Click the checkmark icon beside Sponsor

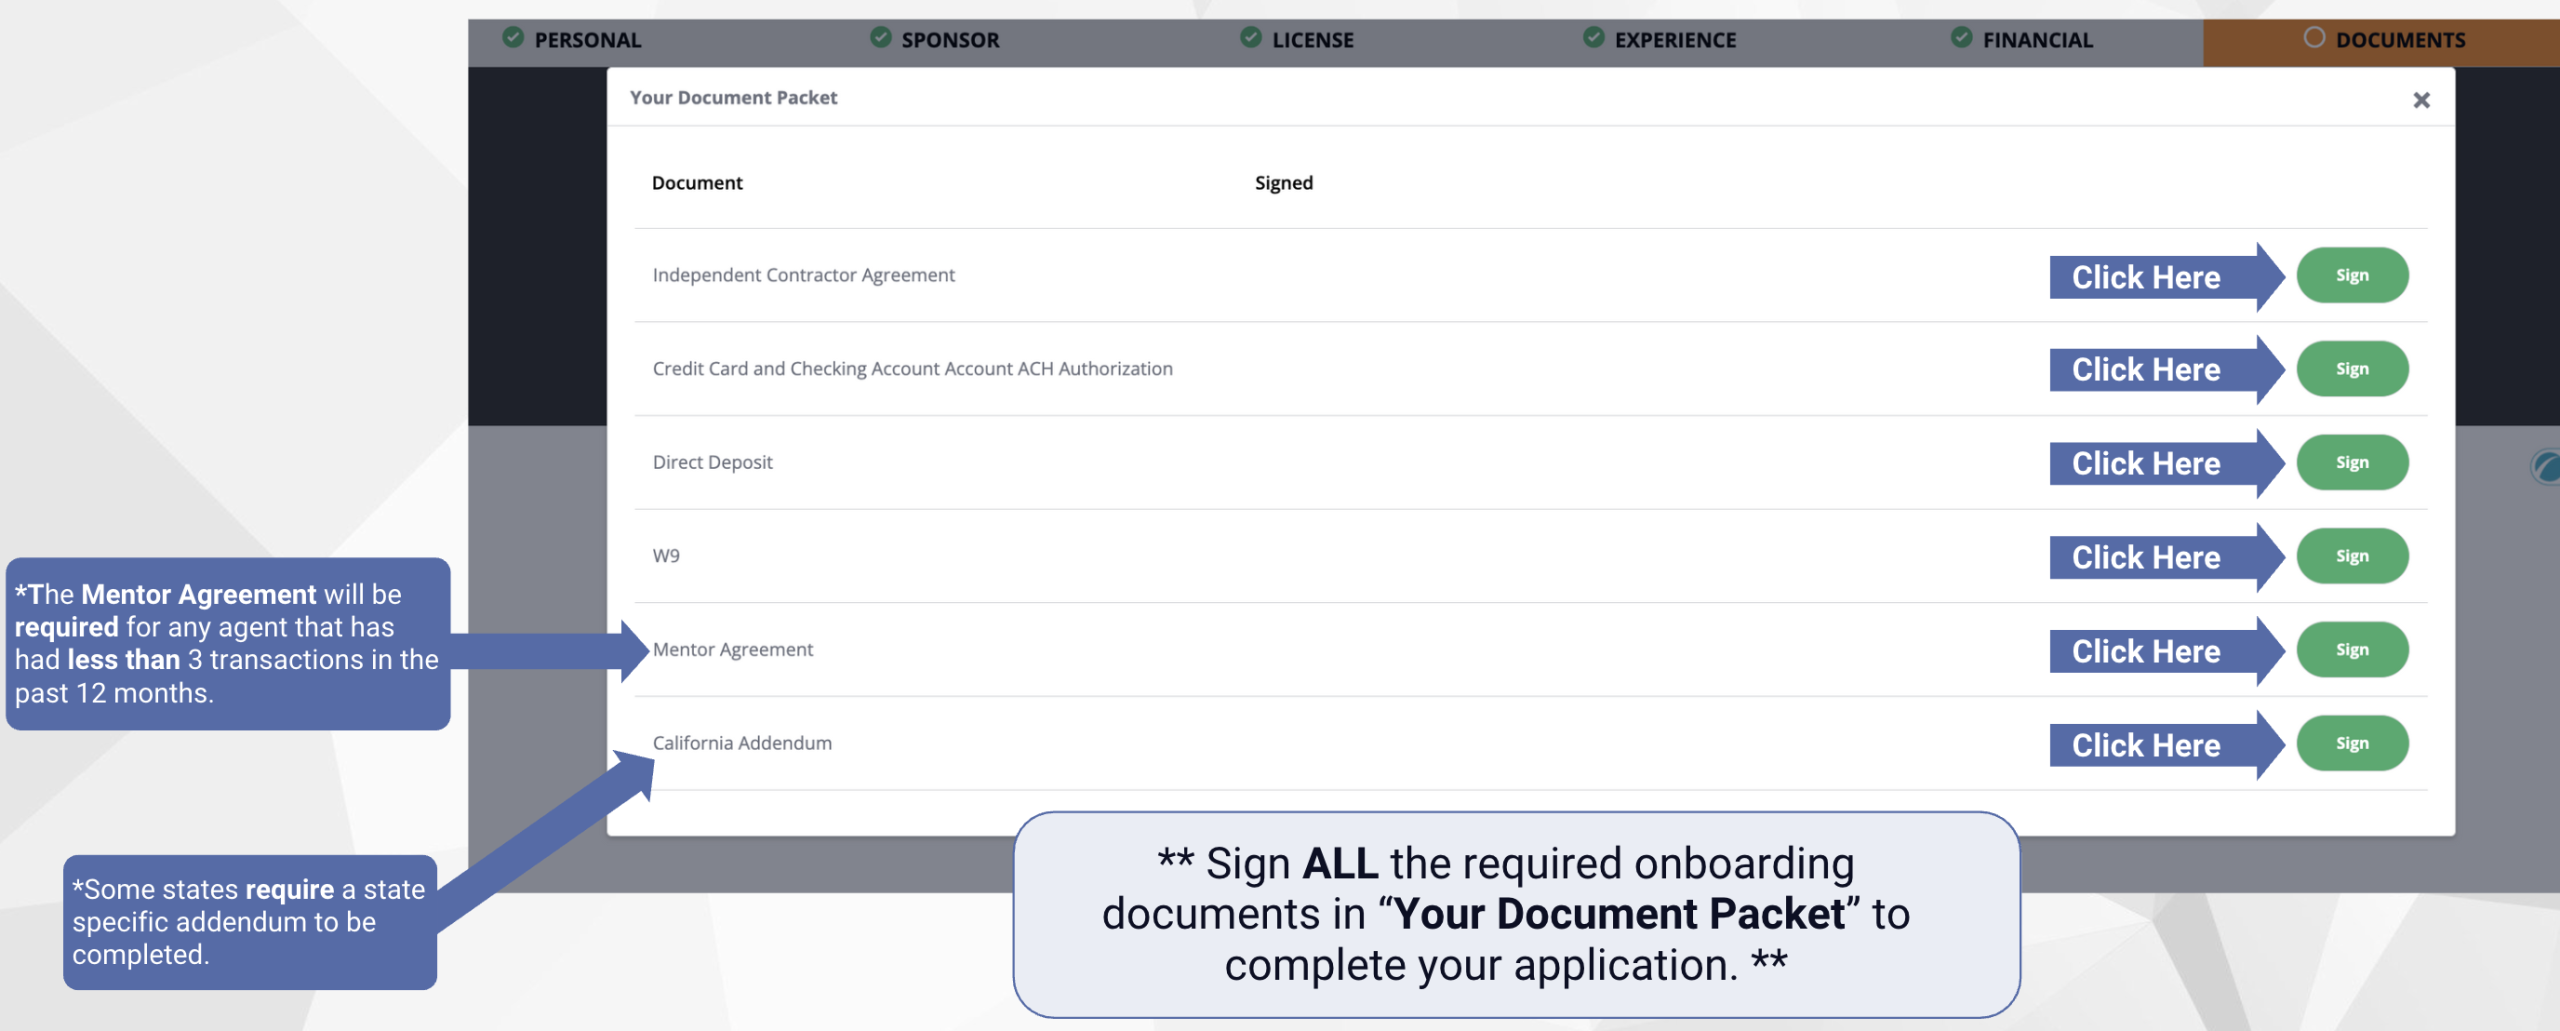pos(880,38)
